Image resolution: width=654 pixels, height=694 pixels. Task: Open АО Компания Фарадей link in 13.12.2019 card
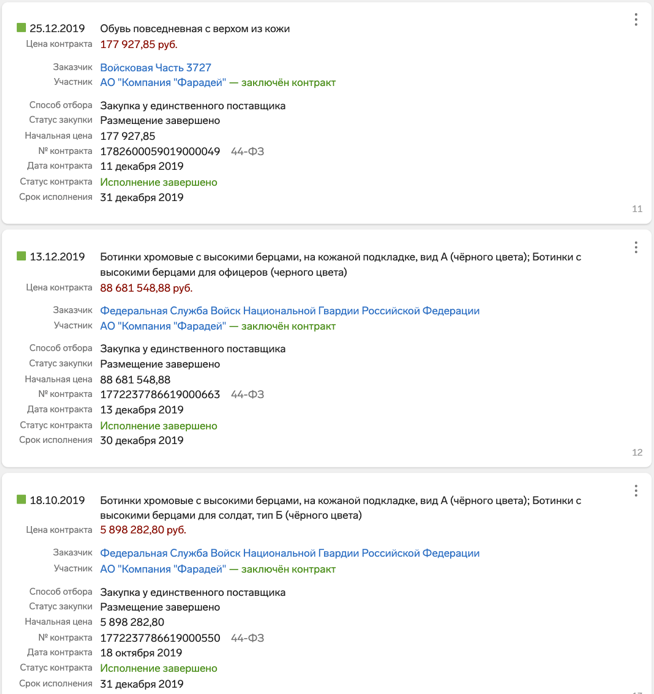tap(163, 326)
